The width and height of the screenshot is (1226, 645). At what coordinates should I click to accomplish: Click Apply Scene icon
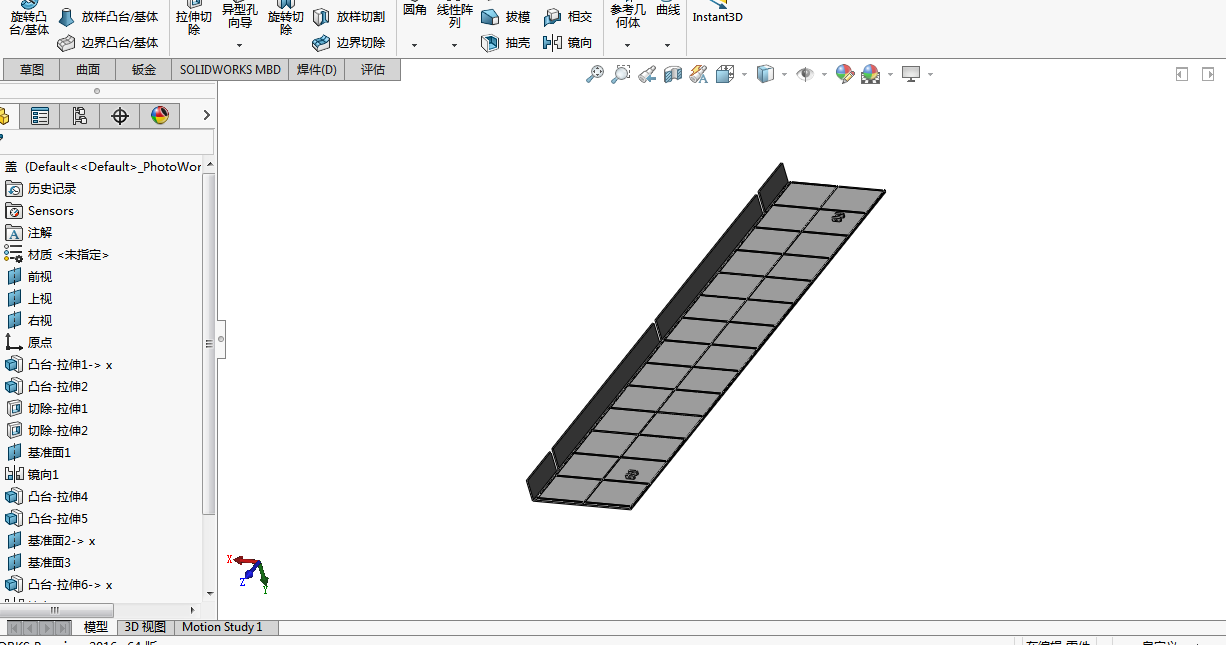pos(871,74)
